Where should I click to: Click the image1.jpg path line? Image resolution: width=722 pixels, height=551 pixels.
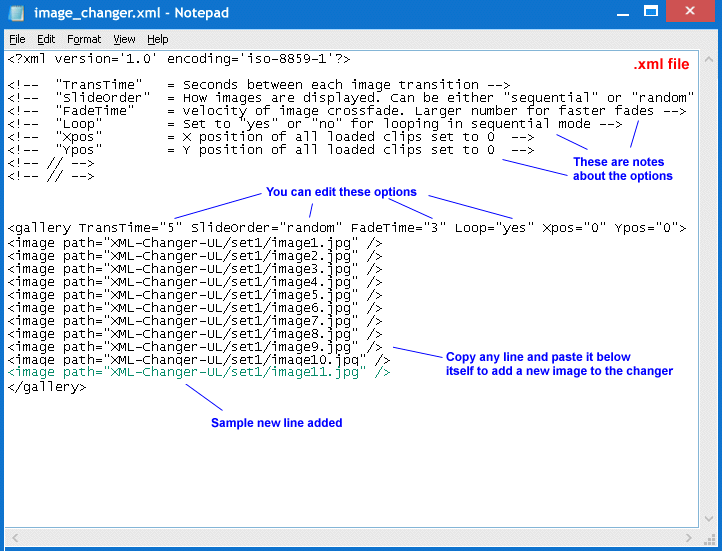tap(195, 243)
